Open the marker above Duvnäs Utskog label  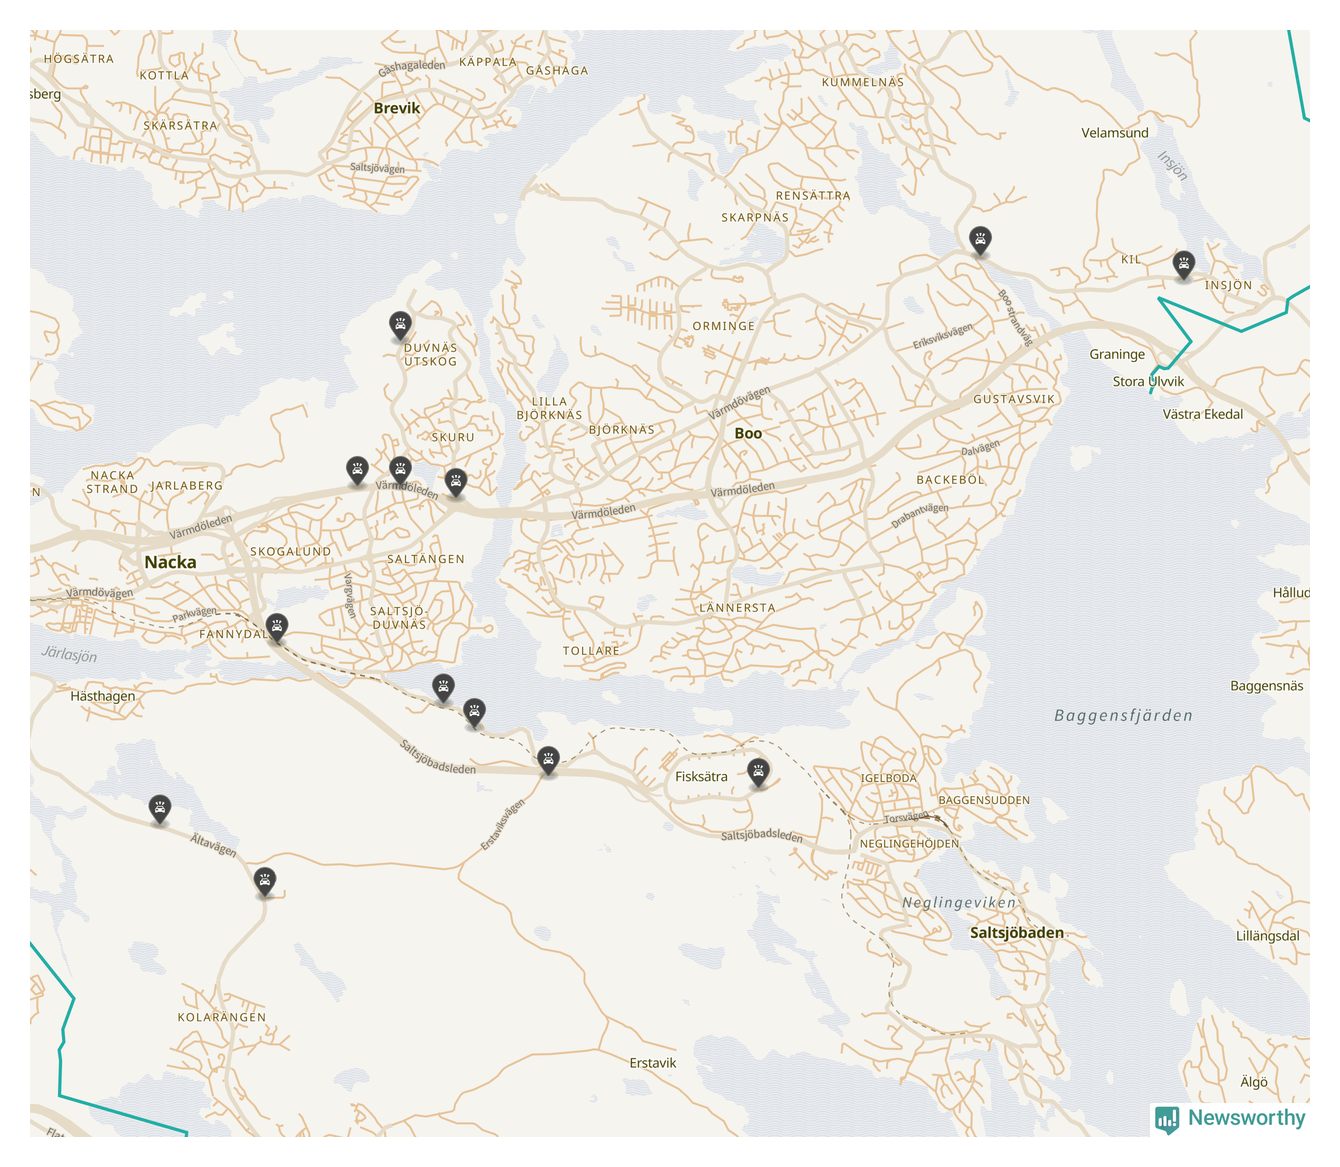pyautogui.click(x=400, y=324)
